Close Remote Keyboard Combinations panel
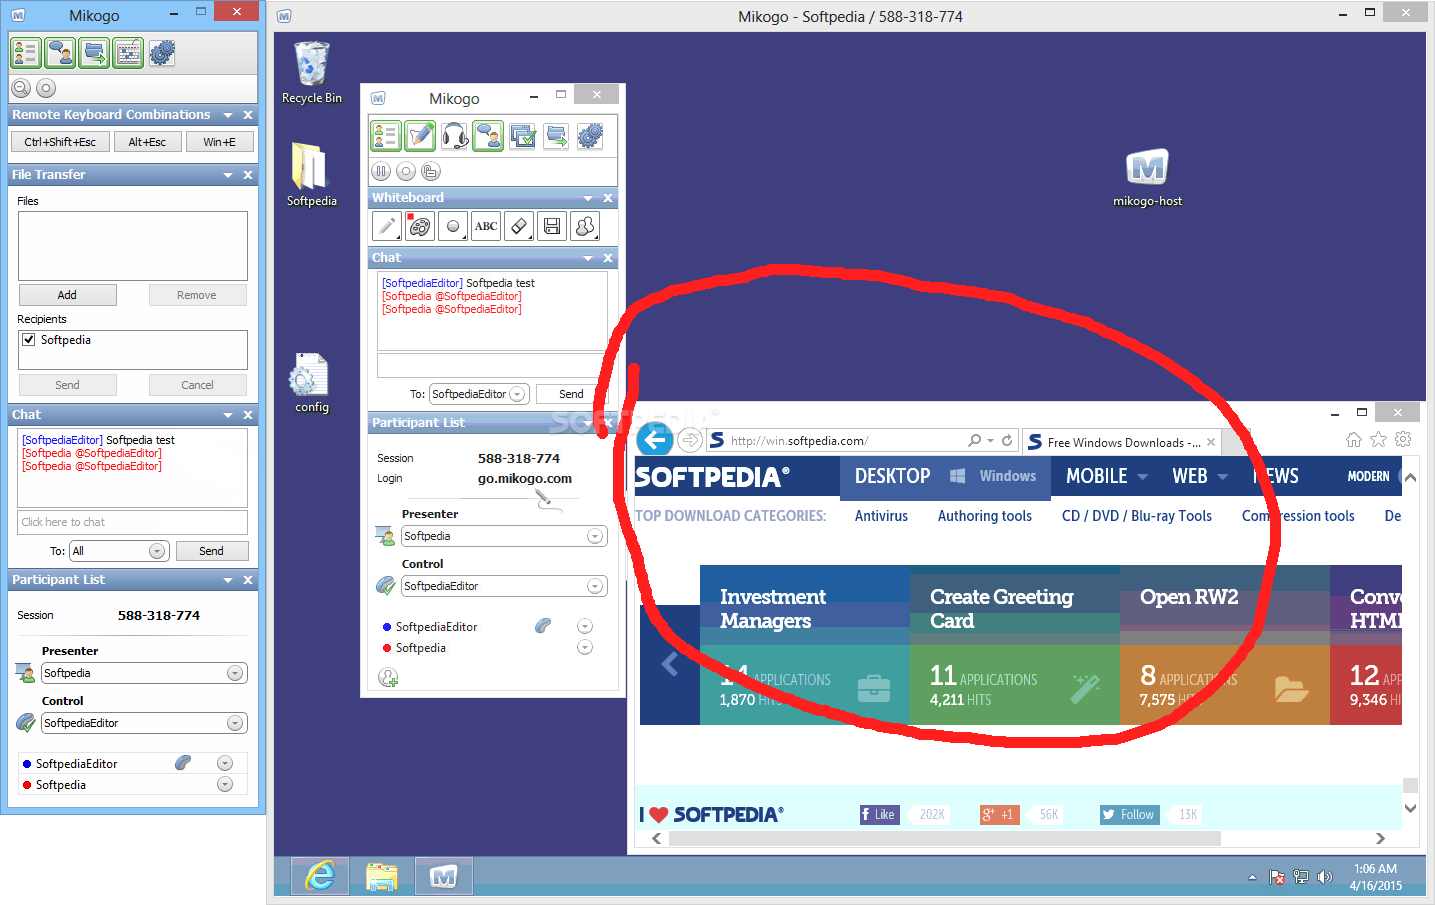The width and height of the screenshot is (1435, 905). pos(248,115)
